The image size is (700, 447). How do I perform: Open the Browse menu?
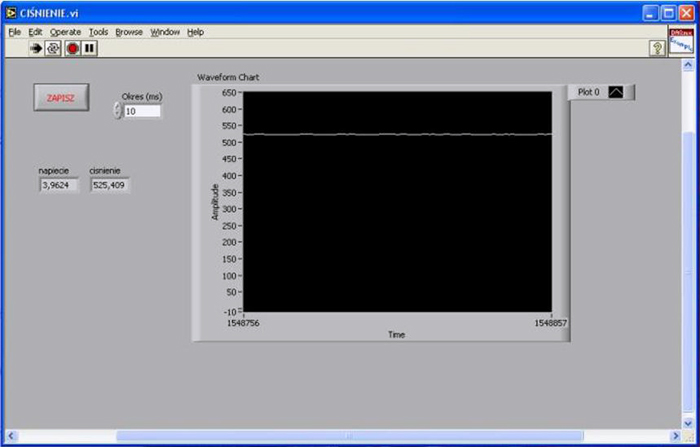(129, 32)
